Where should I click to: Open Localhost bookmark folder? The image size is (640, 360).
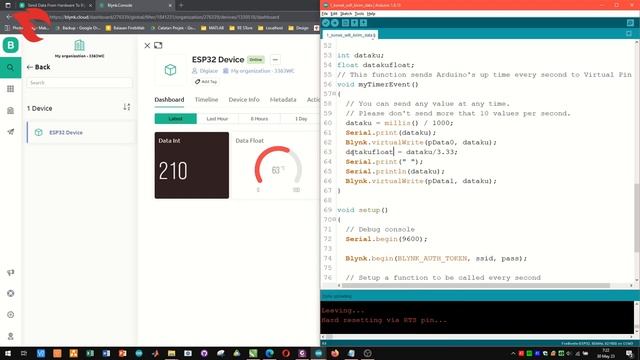click(x=271, y=28)
